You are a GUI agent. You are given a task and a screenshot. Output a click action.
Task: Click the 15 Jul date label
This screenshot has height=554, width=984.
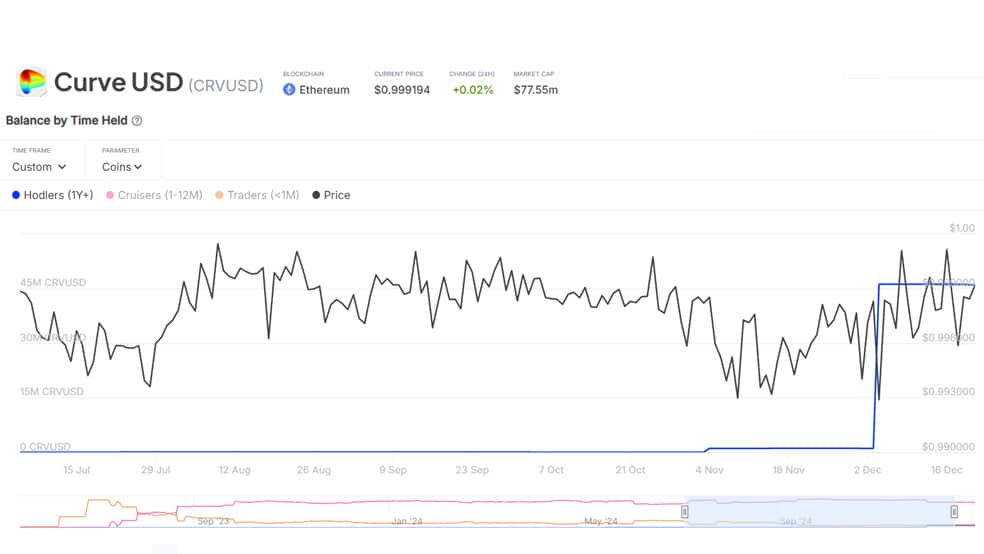pyautogui.click(x=77, y=470)
